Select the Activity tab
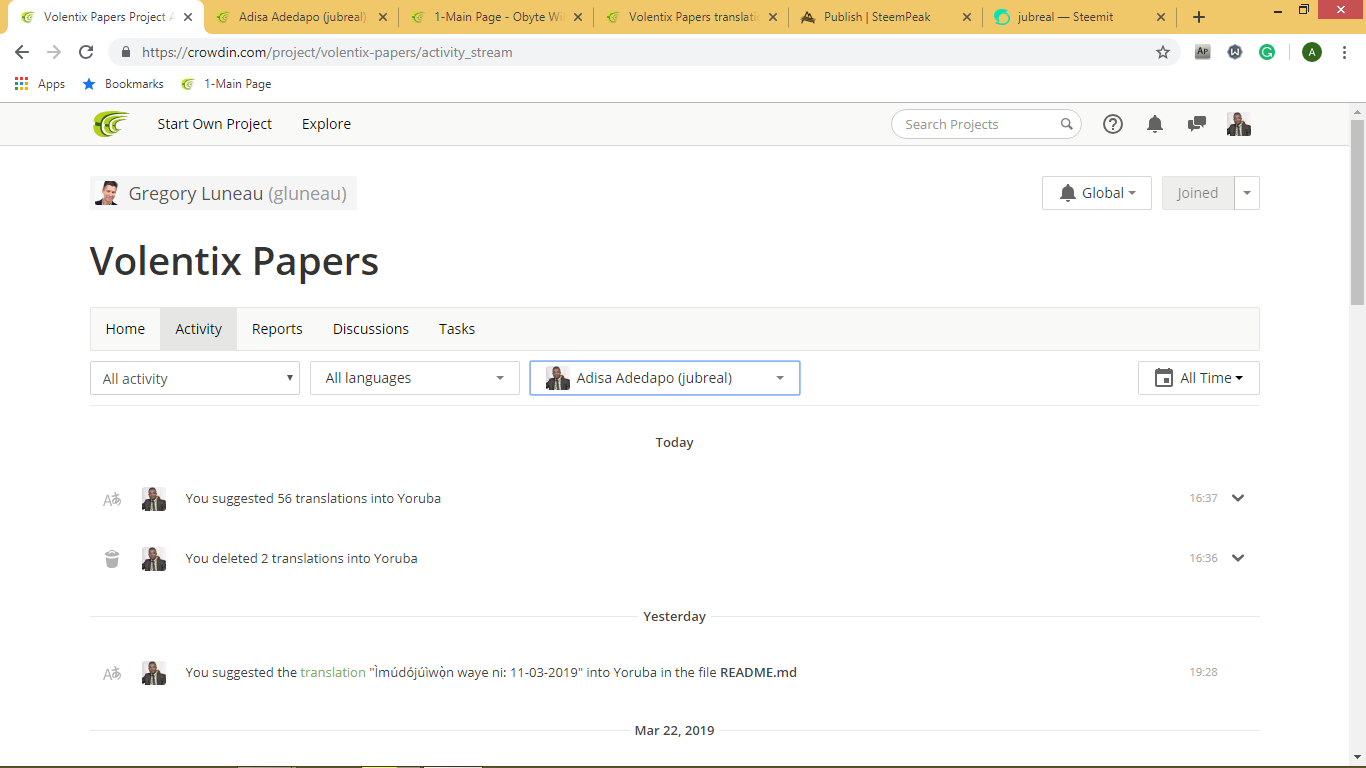Image resolution: width=1366 pixels, height=768 pixels. tap(199, 329)
